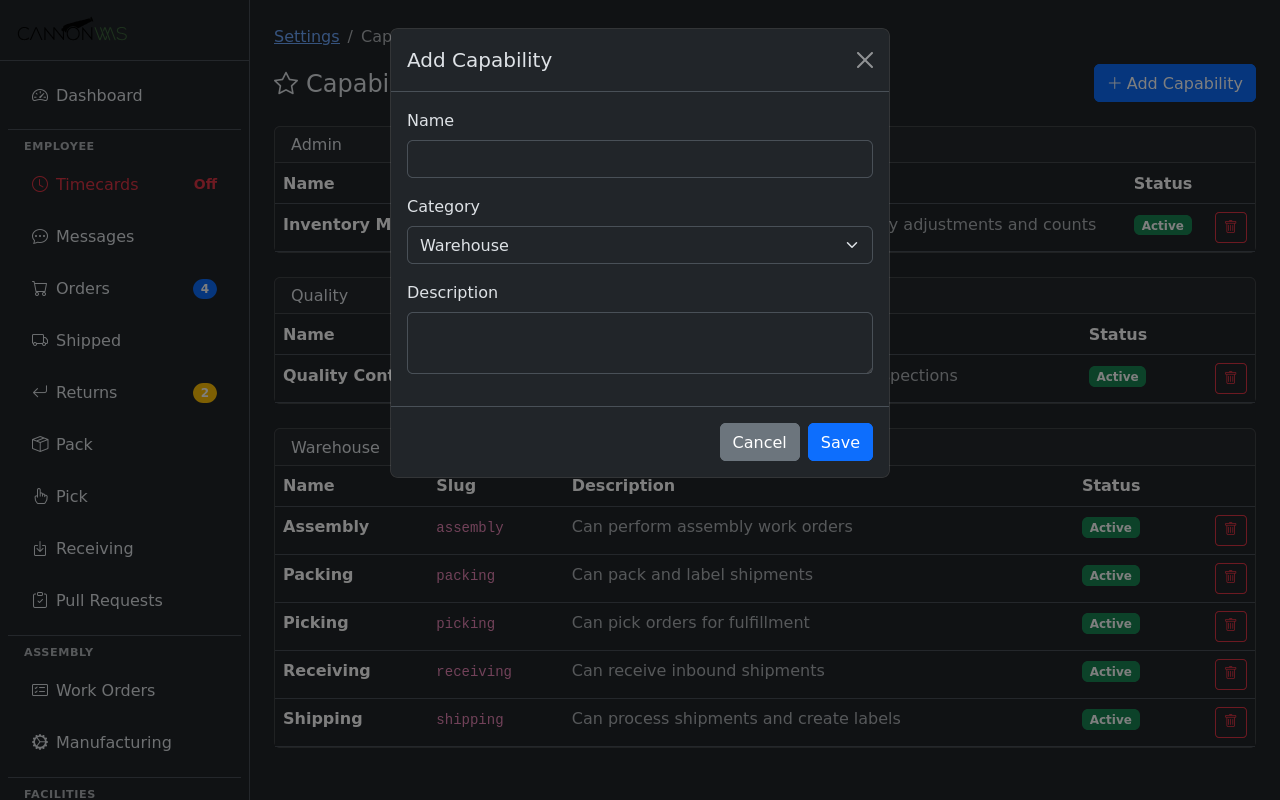
Task: Click the Pack box icon in sidebar
Action: [x=39, y=444]
